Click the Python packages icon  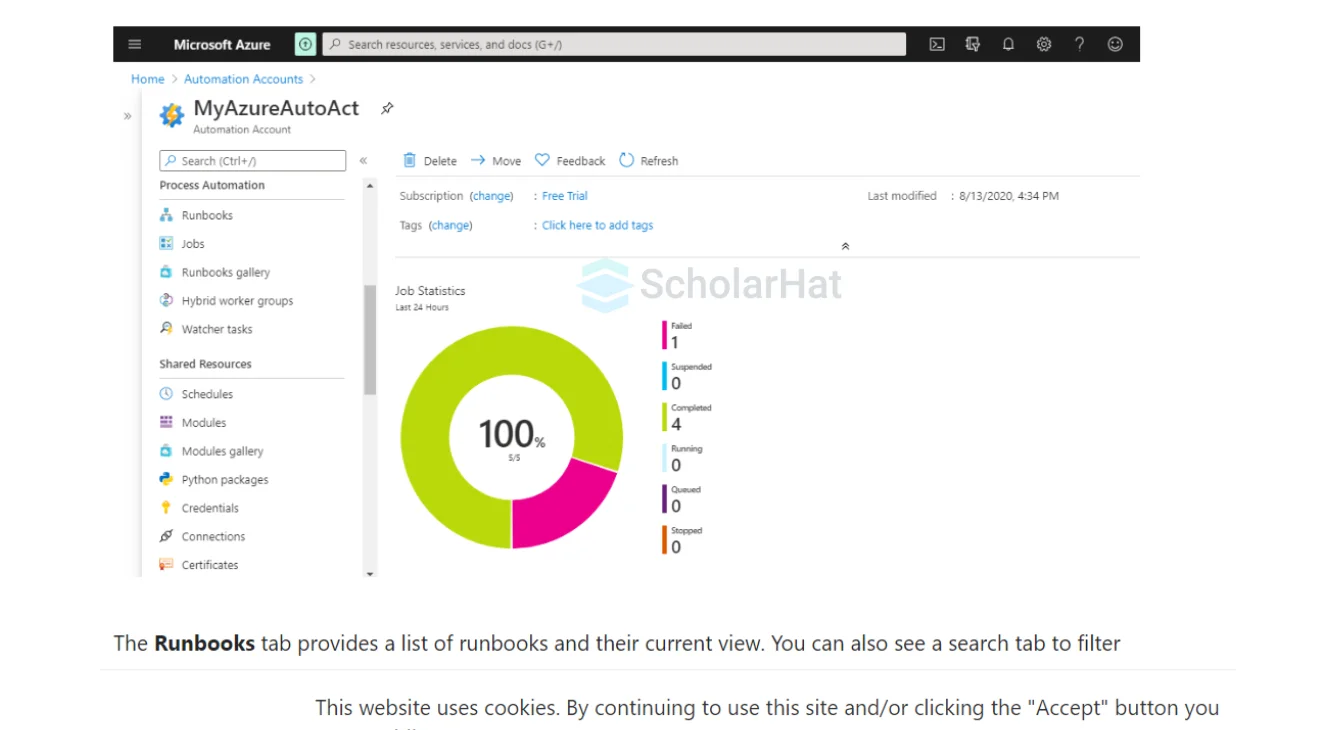coord(166,479)
